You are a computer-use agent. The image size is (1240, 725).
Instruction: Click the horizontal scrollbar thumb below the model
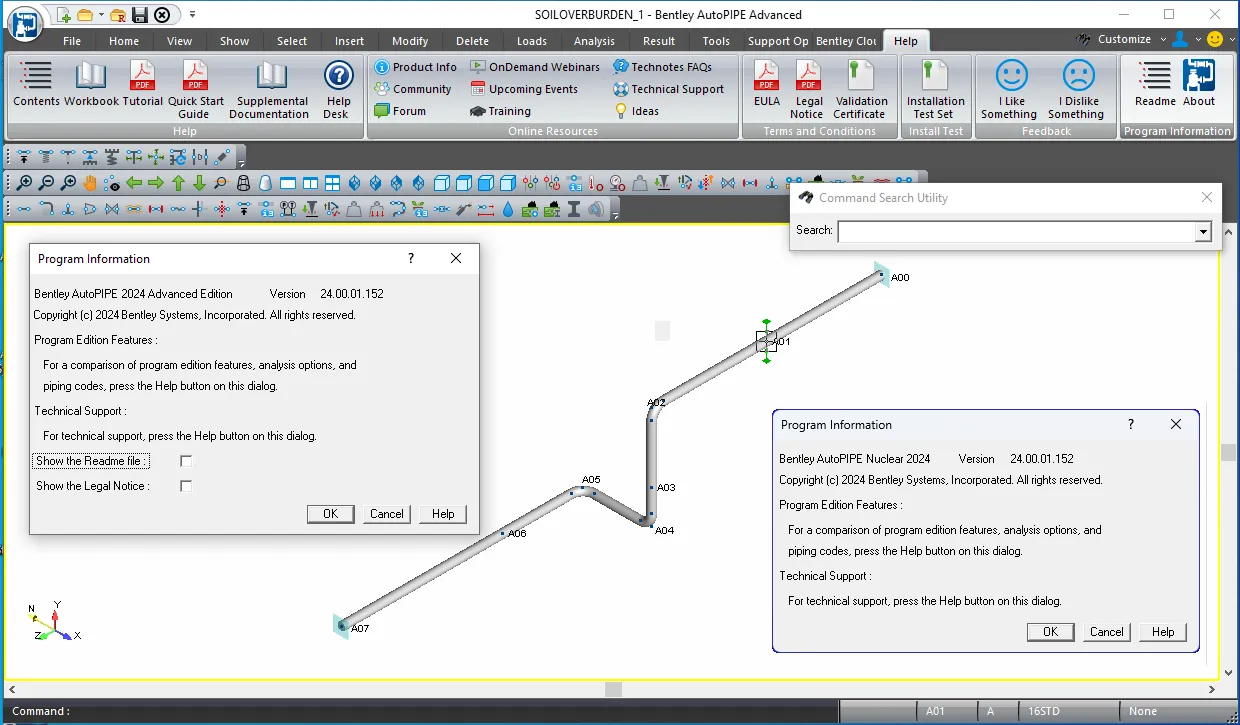(x=614, y=689)
